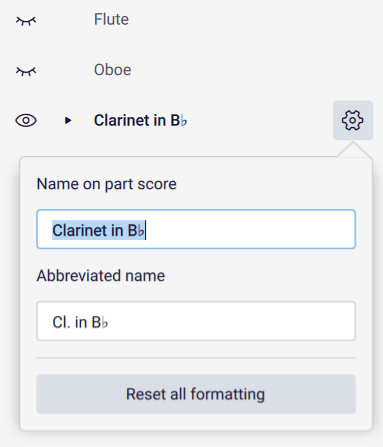Edit the Abbreviated name field

pyautogui.click(x=196, y=321)
